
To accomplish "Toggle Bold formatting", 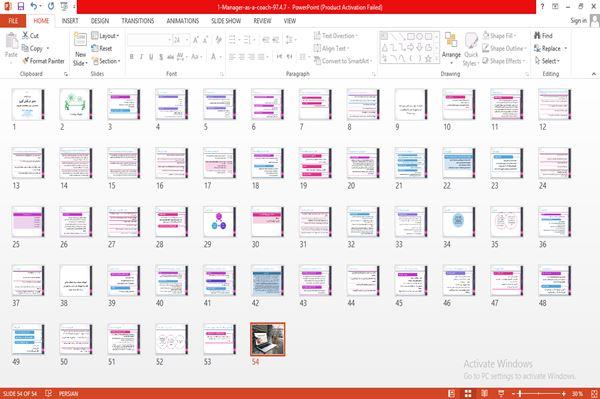I will click(x=132, y=57).
